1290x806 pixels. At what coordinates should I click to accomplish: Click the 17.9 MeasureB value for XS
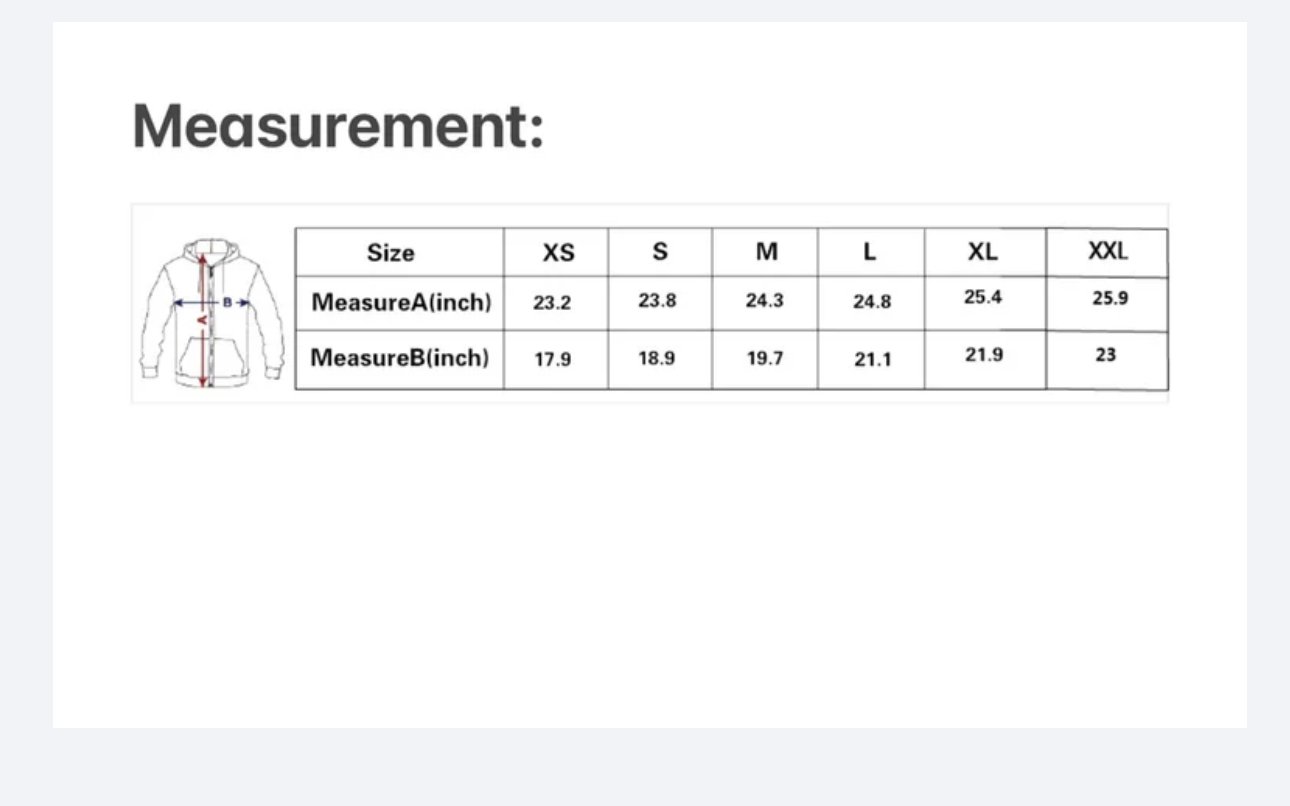tap(552, 359)
